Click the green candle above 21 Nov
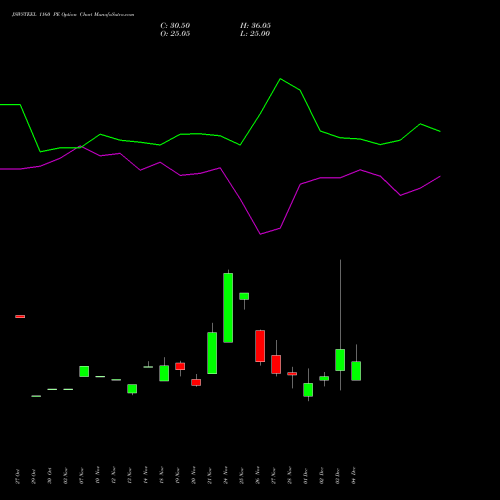 [212, 353]
